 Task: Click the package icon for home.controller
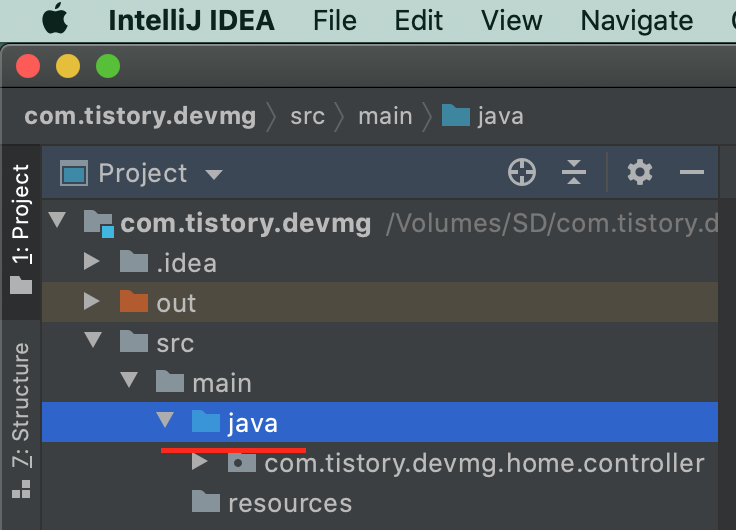[x=242, y=461]
